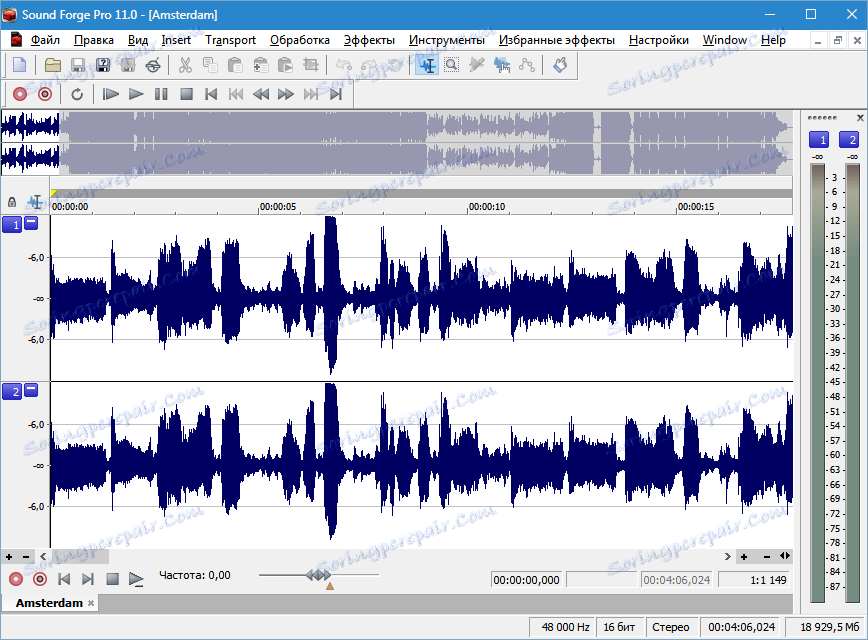Viewport: 868px width, 640px height.
Task: Click the Go to End button
Action: click(336, 94)
